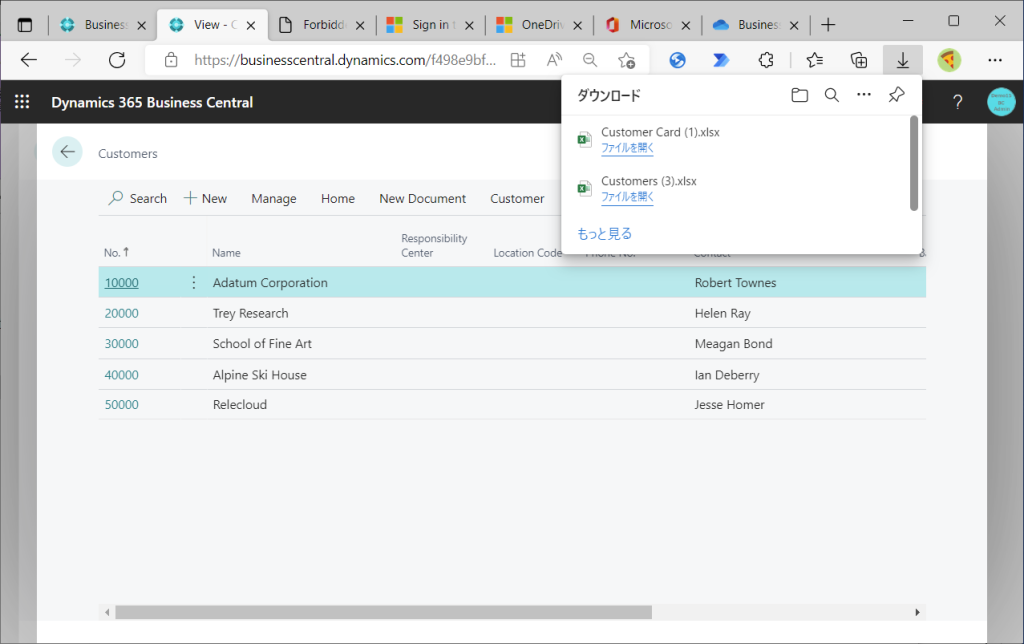Open the Dynamics 365 app launcher grid
1024x644 pixels.
click(22, 102)
